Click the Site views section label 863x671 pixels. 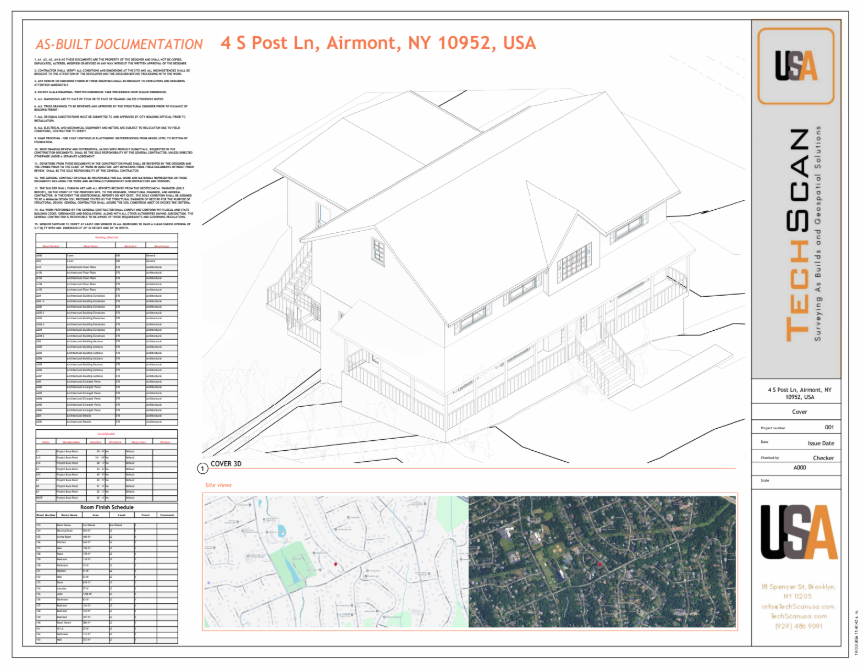click(x=218, y=484)
